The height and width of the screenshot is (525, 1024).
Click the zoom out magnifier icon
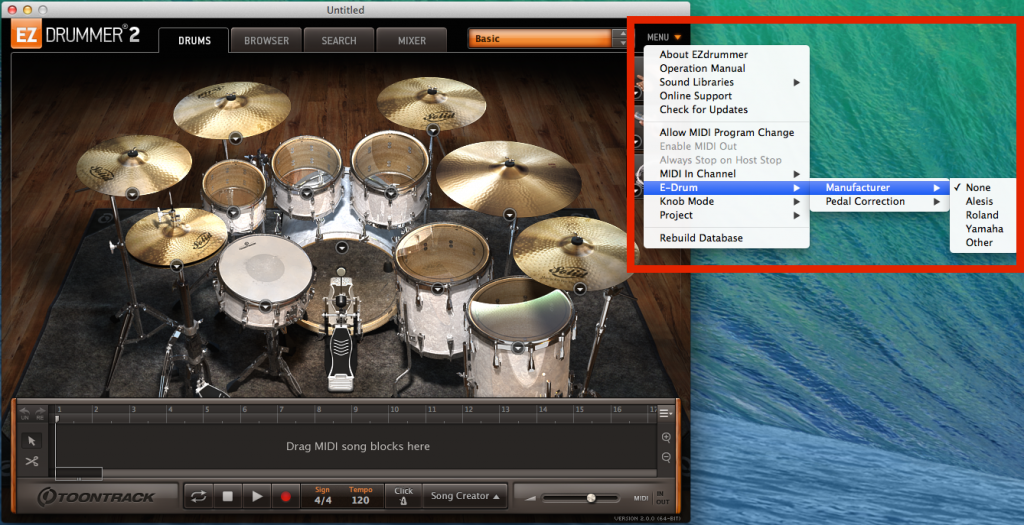(x=666, y=458)
